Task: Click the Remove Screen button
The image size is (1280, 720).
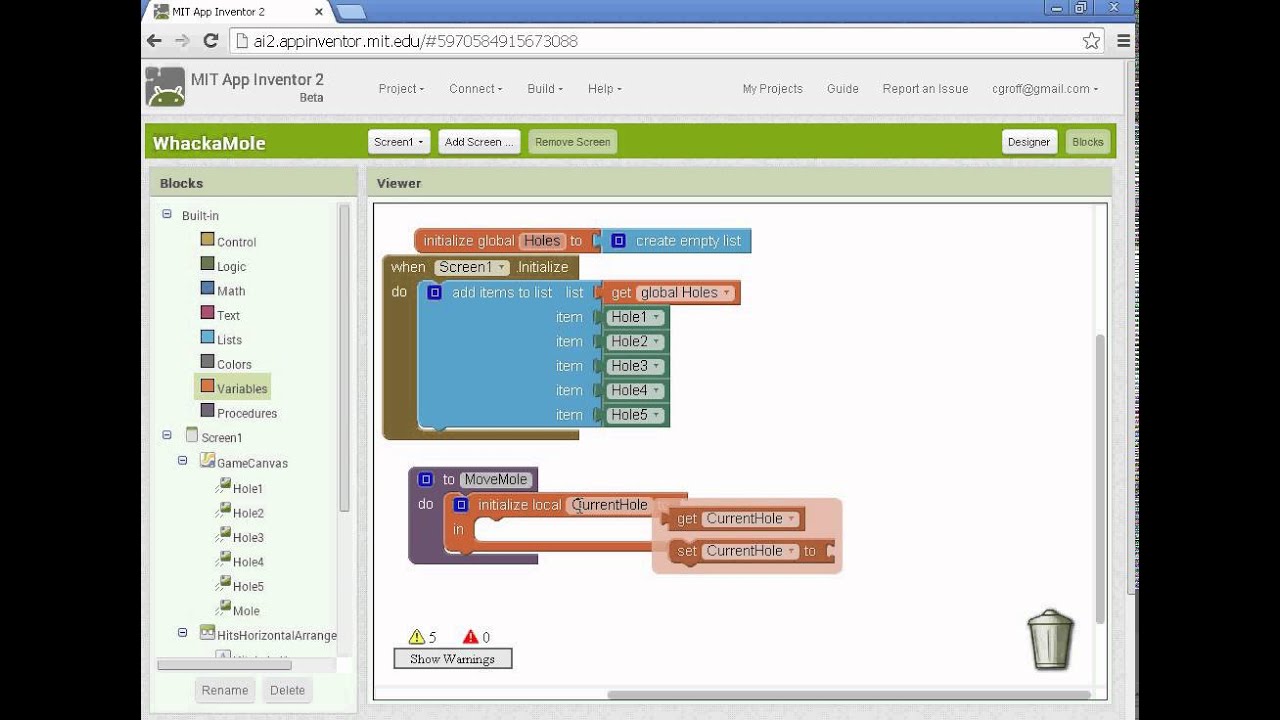Action: click(572, 142)
